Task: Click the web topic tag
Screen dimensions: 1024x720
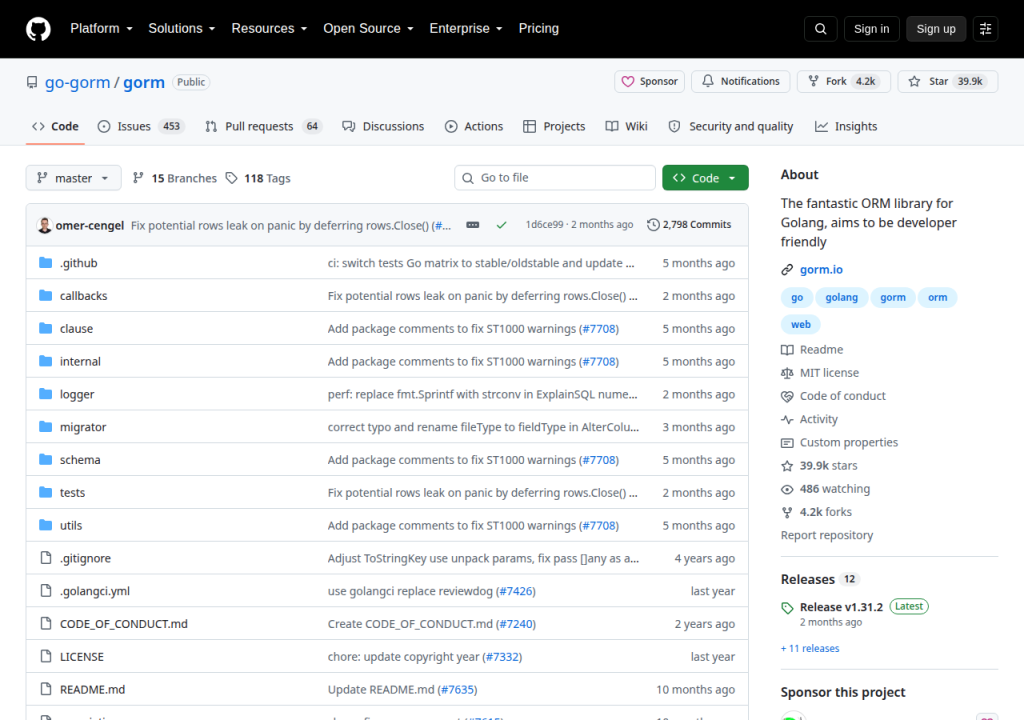Action: click(x=801, y=325)
